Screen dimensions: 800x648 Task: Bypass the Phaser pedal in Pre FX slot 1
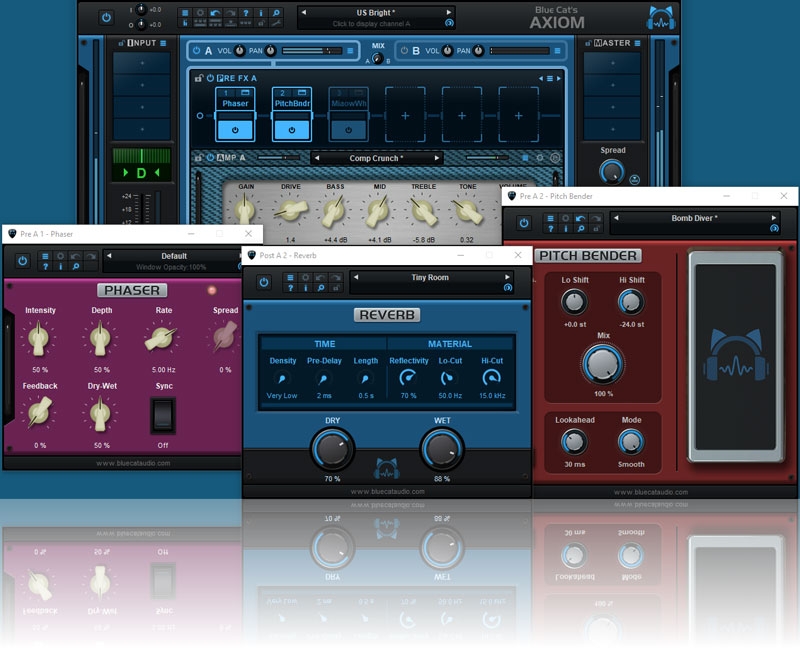pyautogui.click(x=235, y=129)
